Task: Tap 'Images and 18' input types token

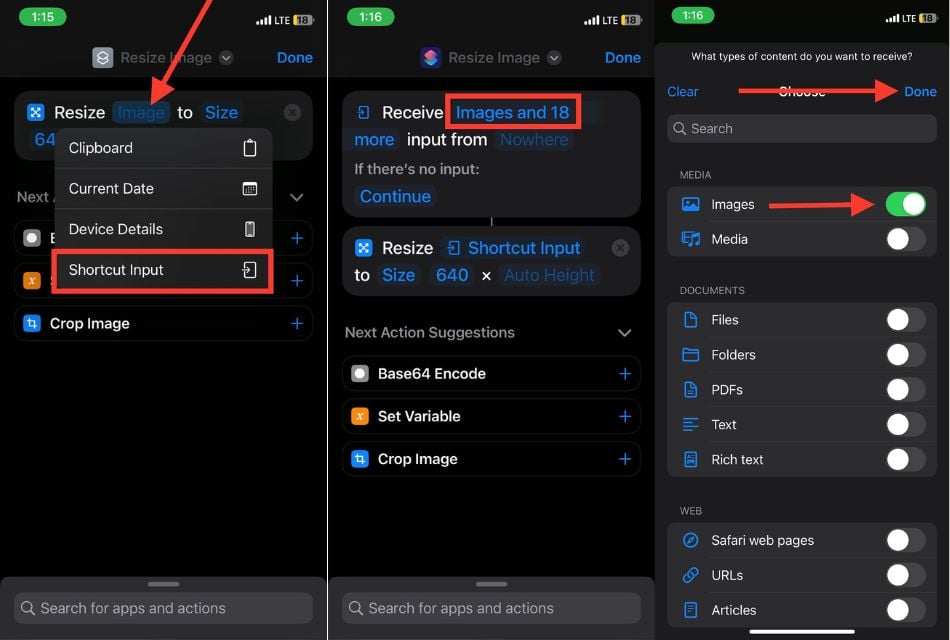Action: coord(513,112)
